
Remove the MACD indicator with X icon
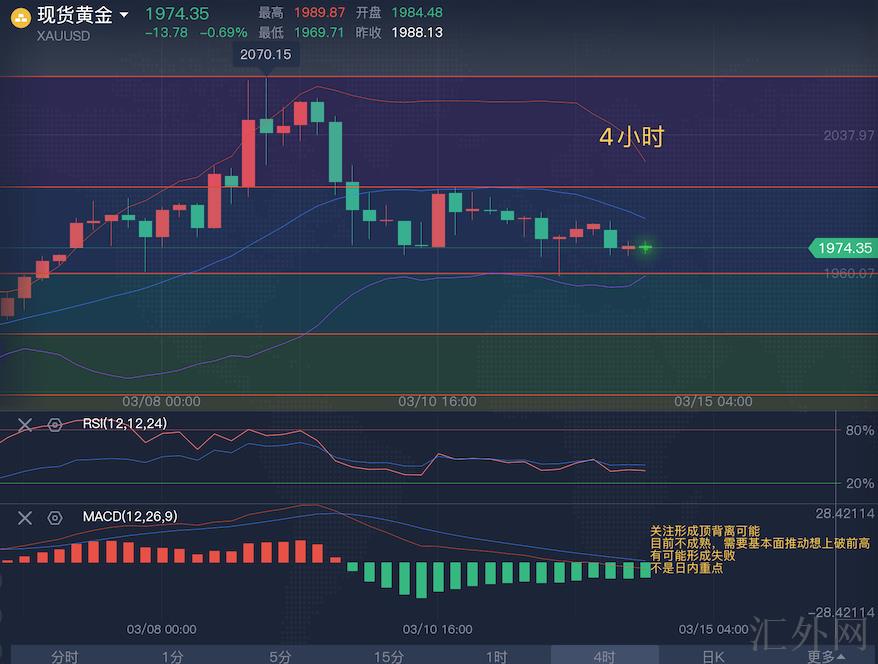pos(25,517)
